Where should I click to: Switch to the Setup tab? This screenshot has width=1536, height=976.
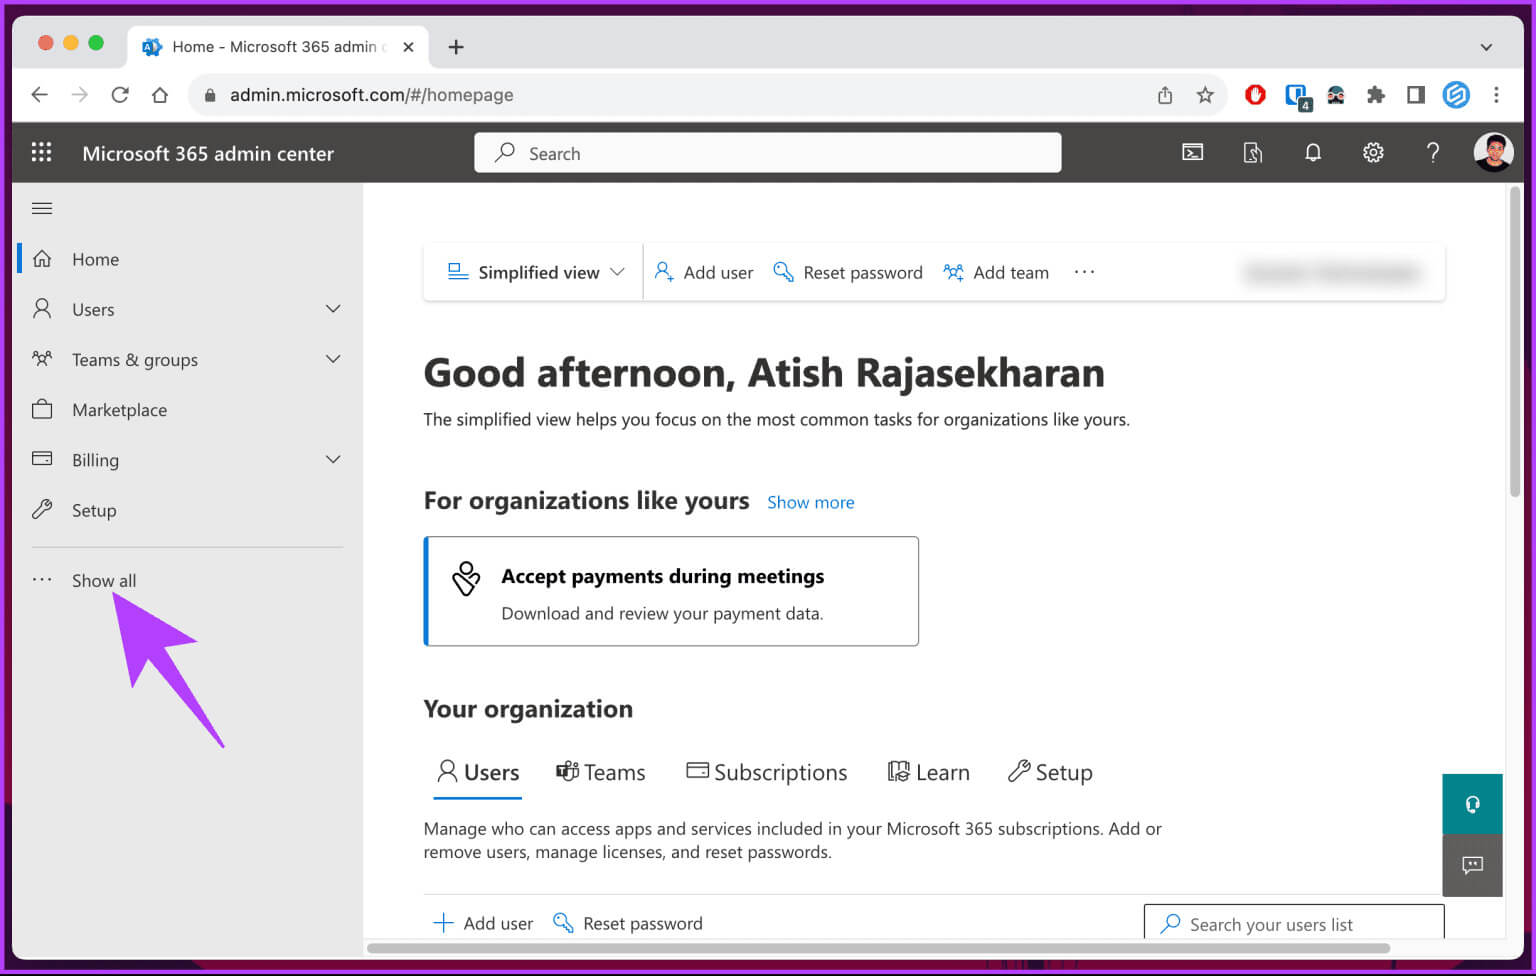1050,772
